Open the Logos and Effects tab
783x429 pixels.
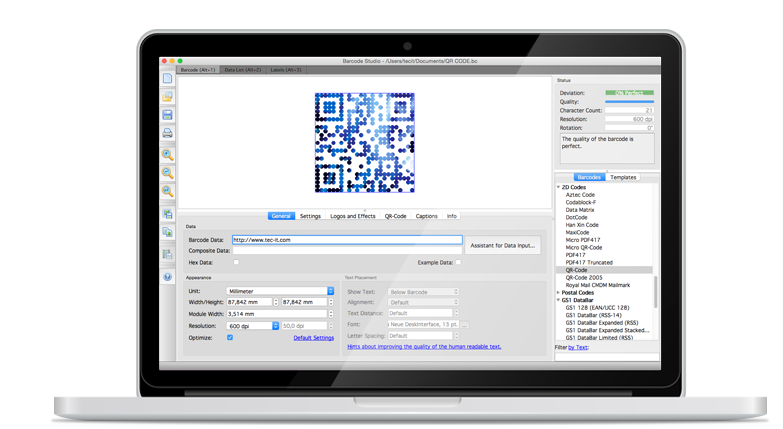coord(353,216)
